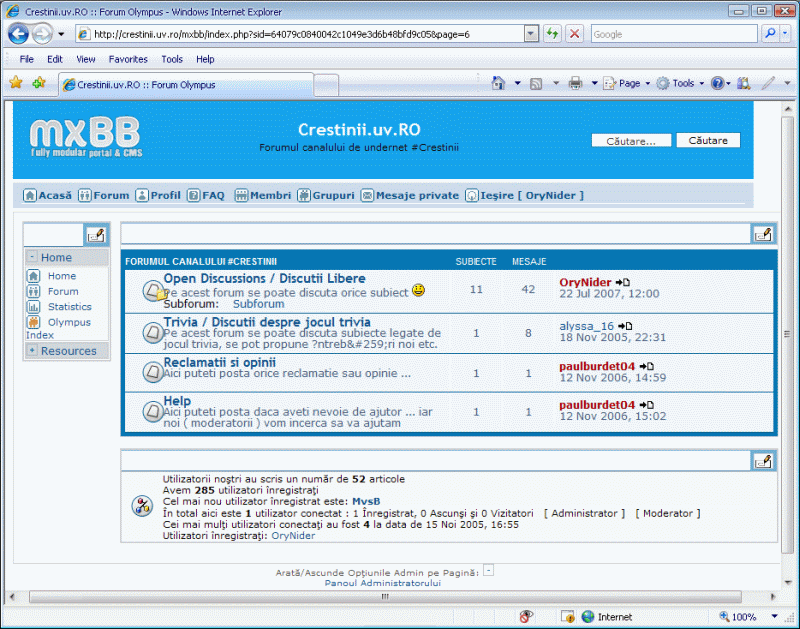Open the Favorites Center star icon
The width and height of the screenshot is (800, 629).
(16, 84)
